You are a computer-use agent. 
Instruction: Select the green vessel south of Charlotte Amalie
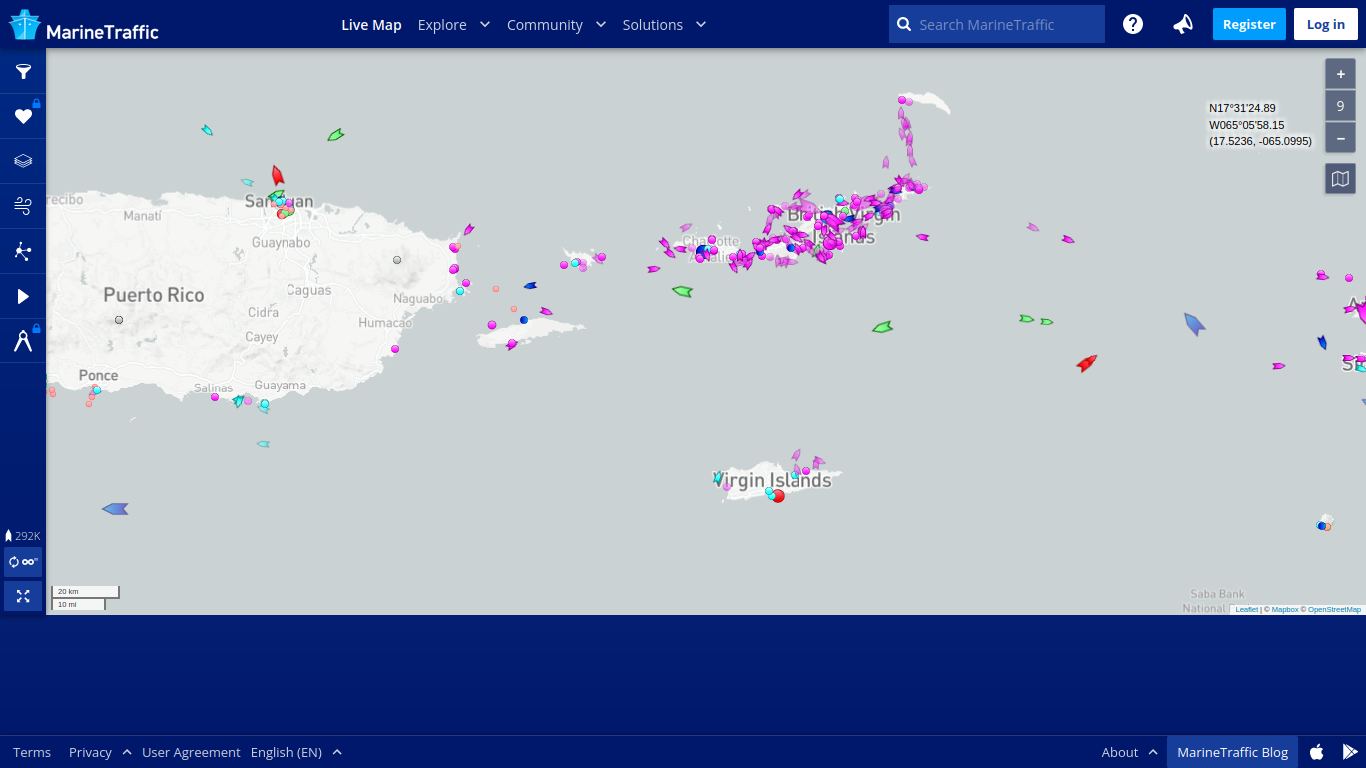pyautogui.click(x=682, y=291)
